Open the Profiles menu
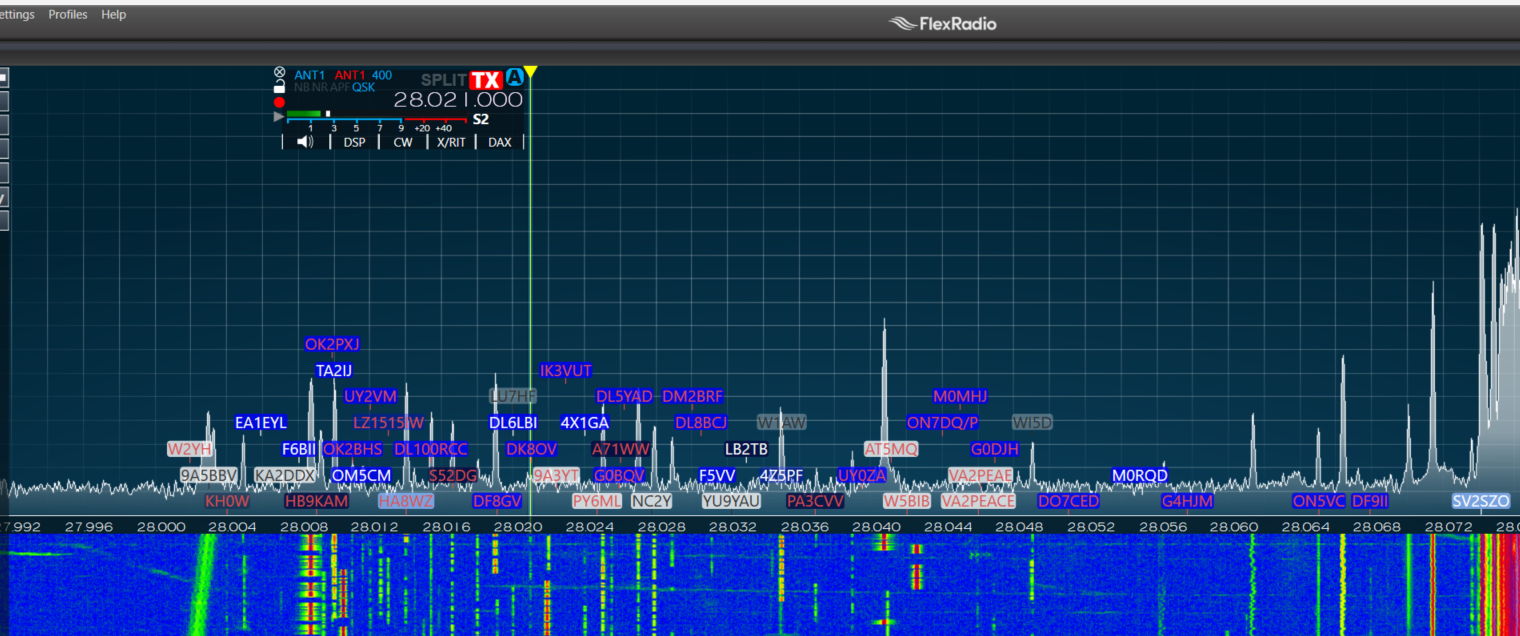The height and width of the screenshot is (636, 1520). coord(68,15)
